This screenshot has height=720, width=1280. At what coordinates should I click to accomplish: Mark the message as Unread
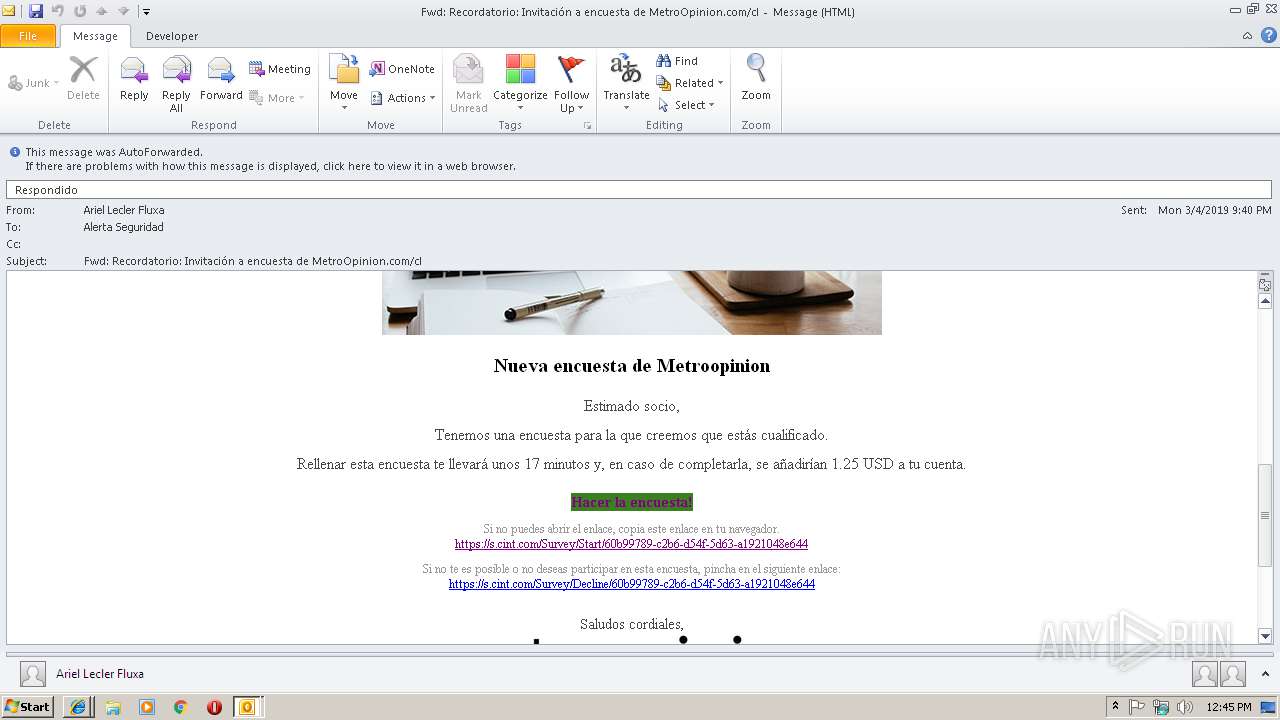coord(468,84)
